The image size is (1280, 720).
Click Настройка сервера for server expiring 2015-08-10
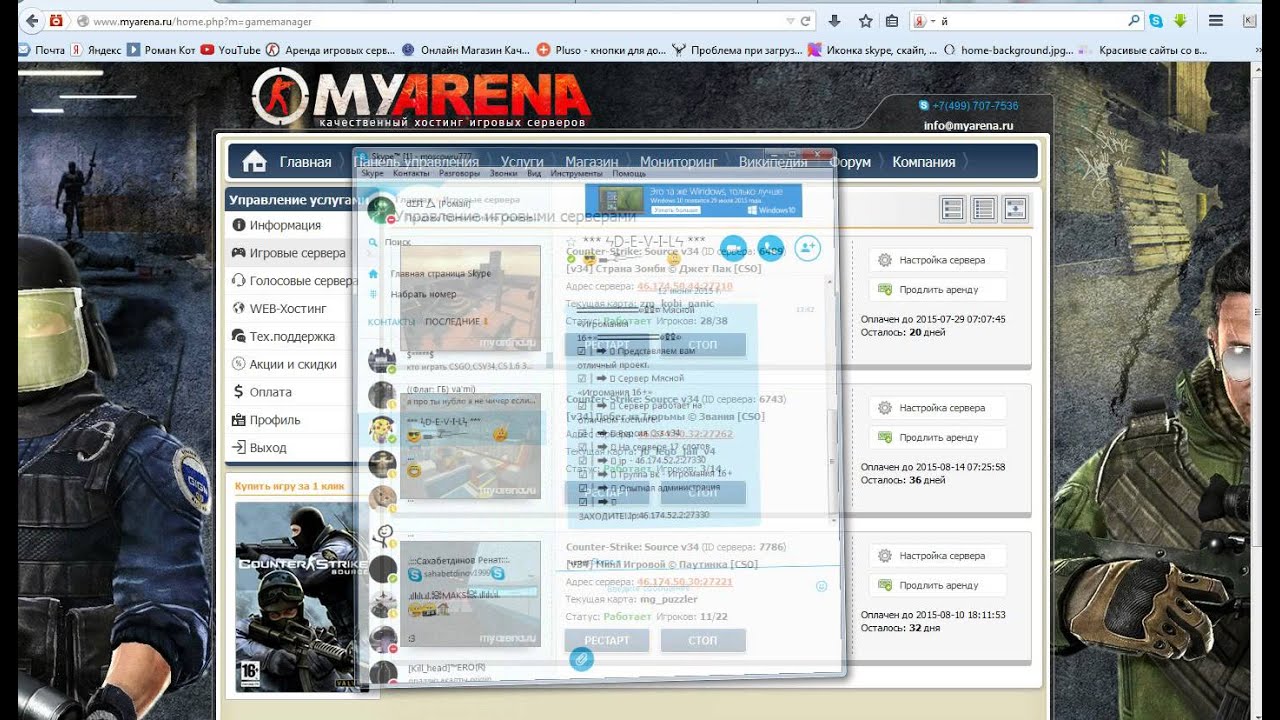point(936,556)
